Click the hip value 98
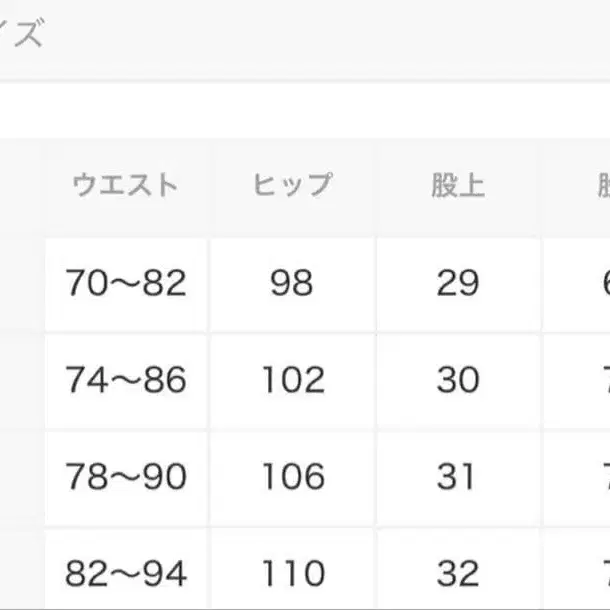 tap(292, 284)
